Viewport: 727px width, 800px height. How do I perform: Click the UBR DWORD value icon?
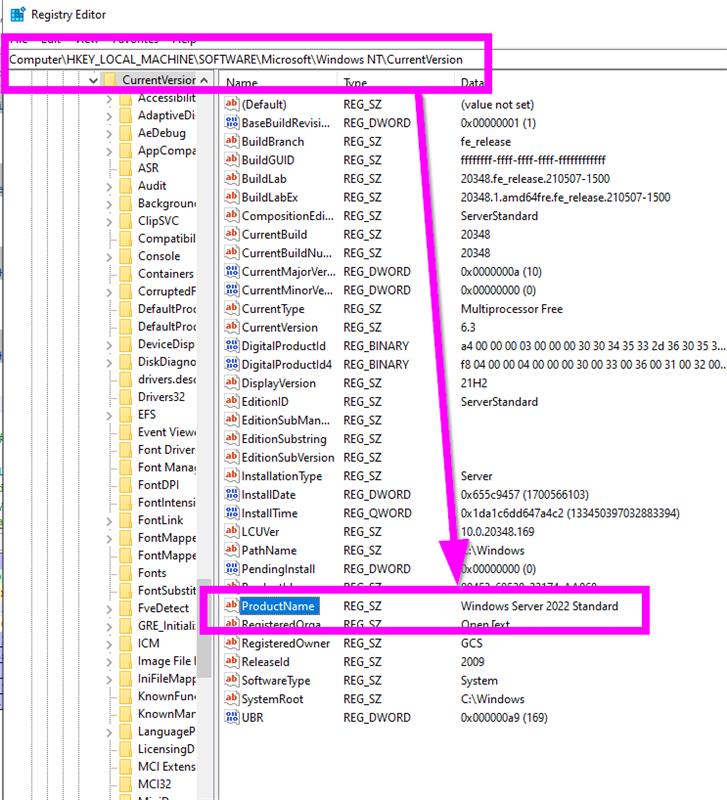231,717
